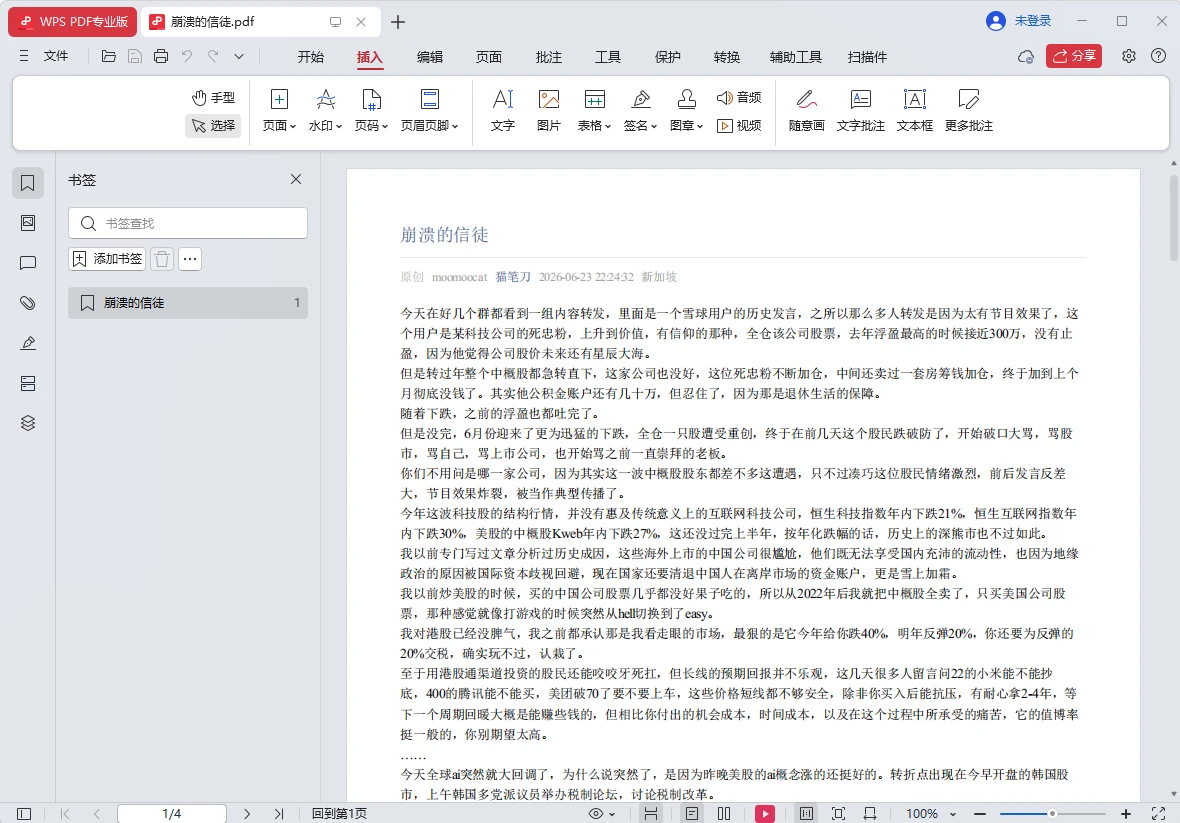Switch to the 批注 ribbon tab

coord(549,56)
